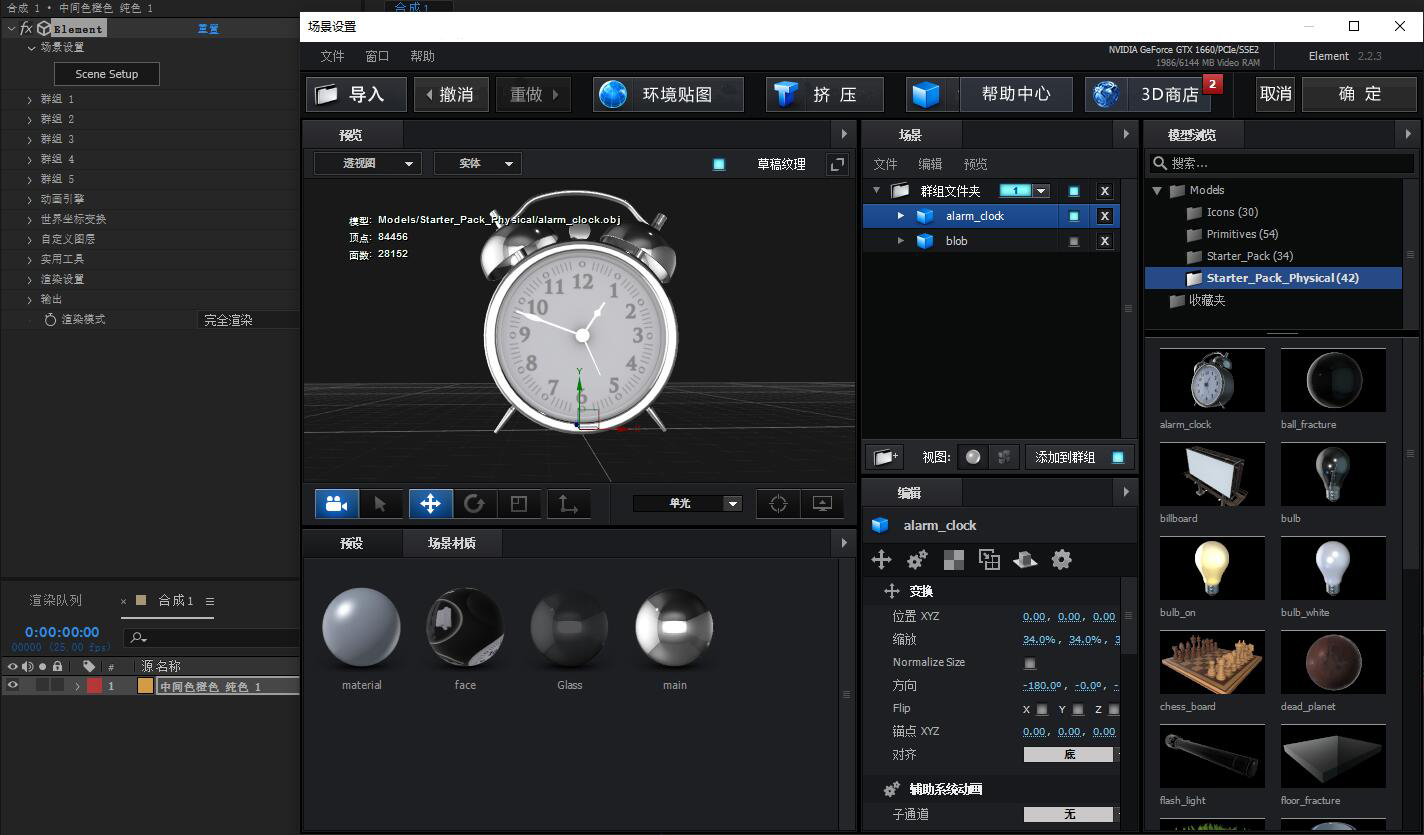
Task: Switch to the rotate gizmo tool
Action: tap(474, 504)
